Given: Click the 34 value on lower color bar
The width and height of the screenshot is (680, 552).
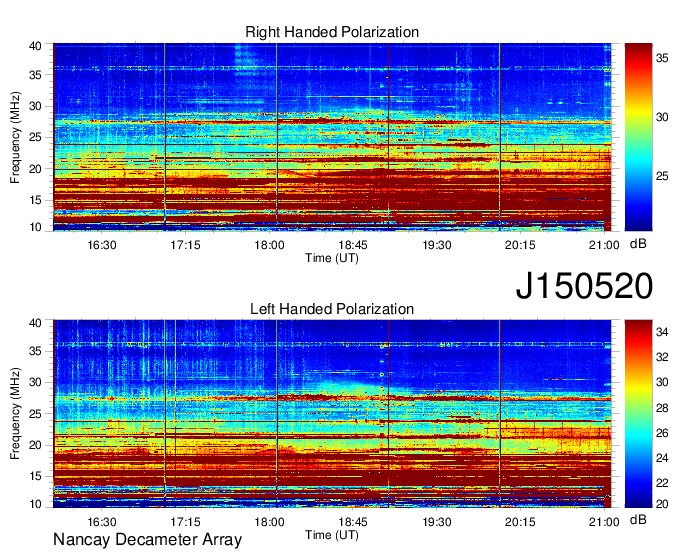Looking at the screenshot, I should (662, 333).
